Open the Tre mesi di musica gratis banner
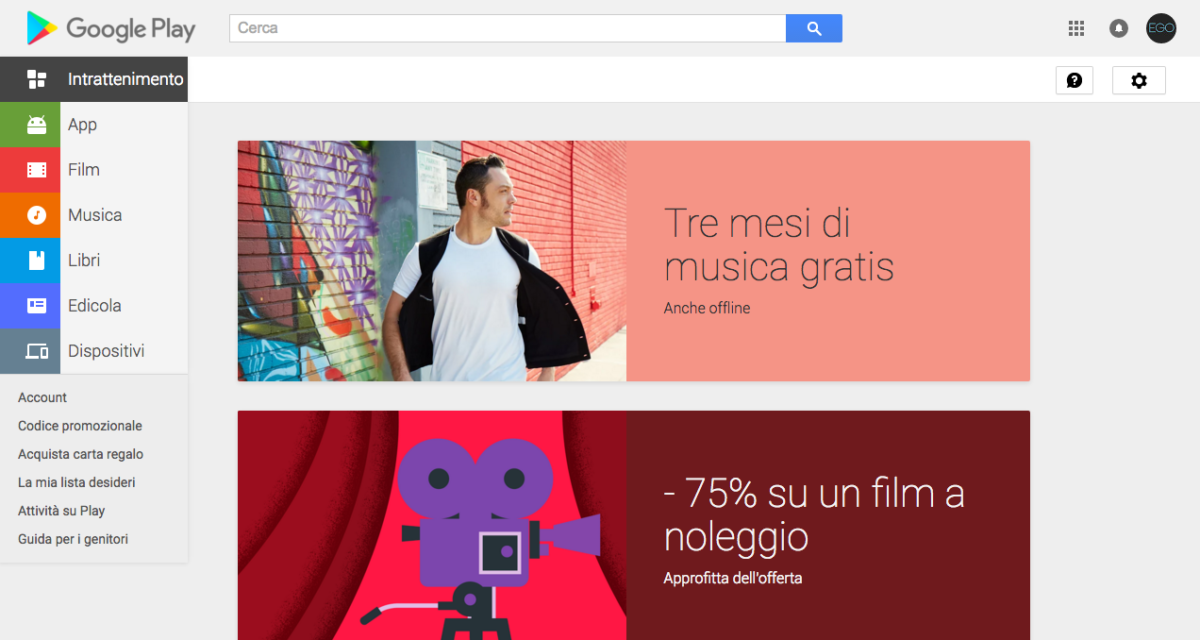Viewport: 1200px width, 640px height. tap(634, 261)
